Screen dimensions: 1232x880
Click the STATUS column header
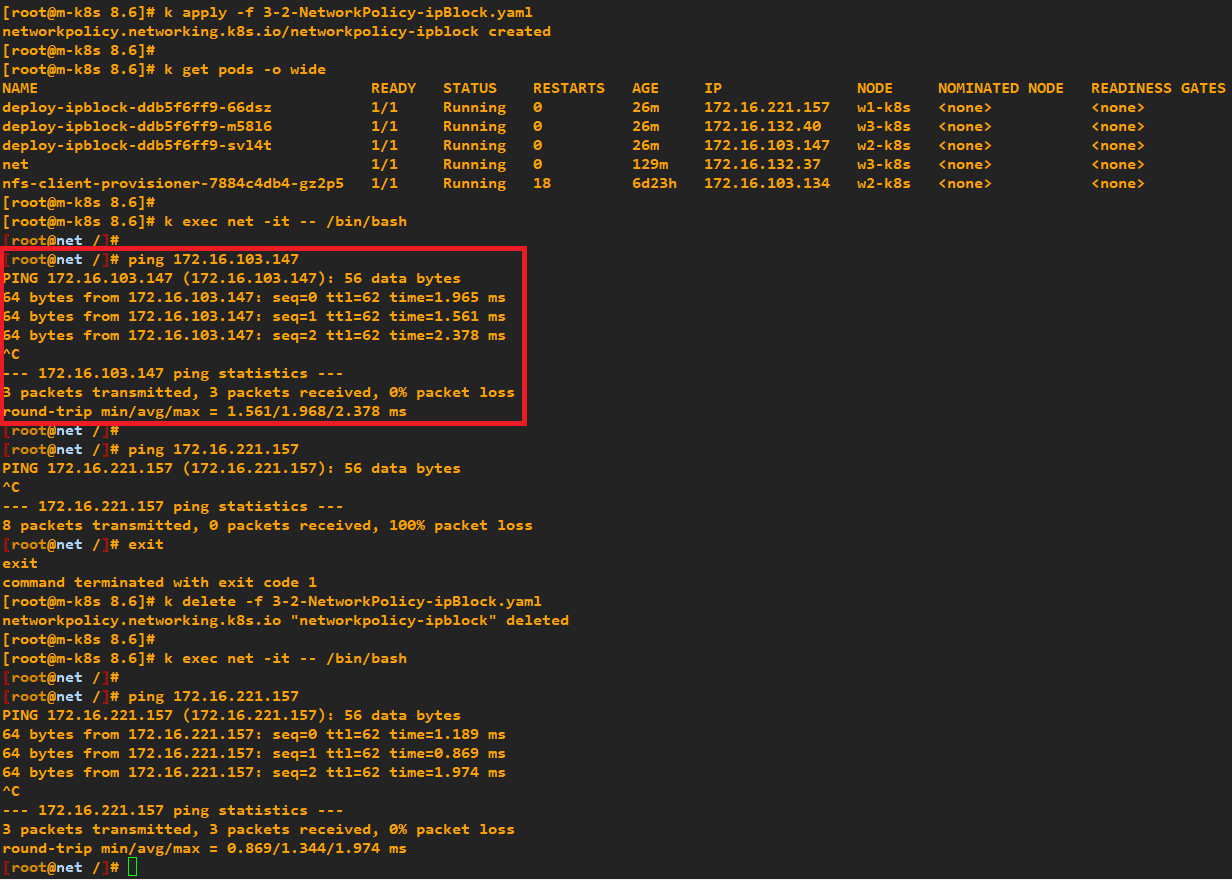470,88
